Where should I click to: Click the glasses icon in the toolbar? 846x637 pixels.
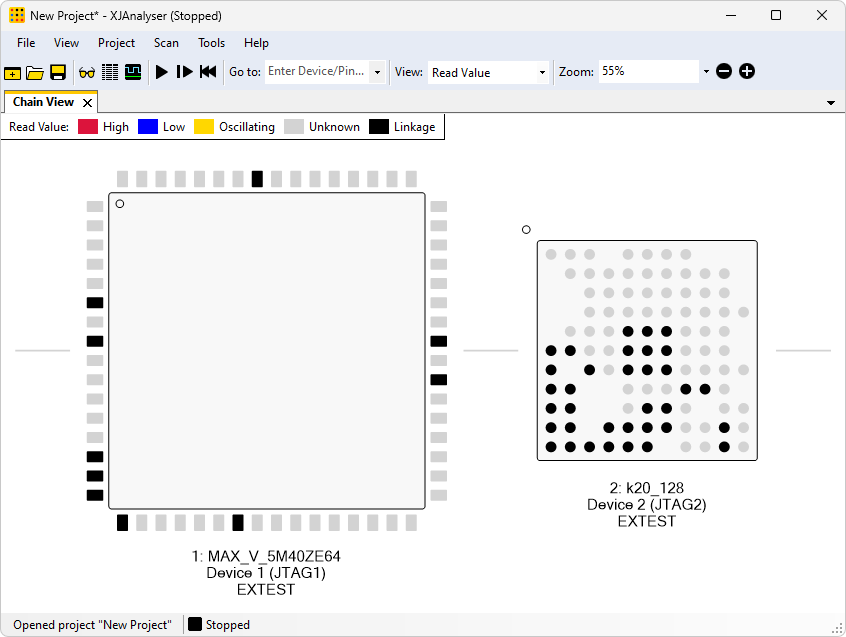pyautogui.click(x=87, y=72)
